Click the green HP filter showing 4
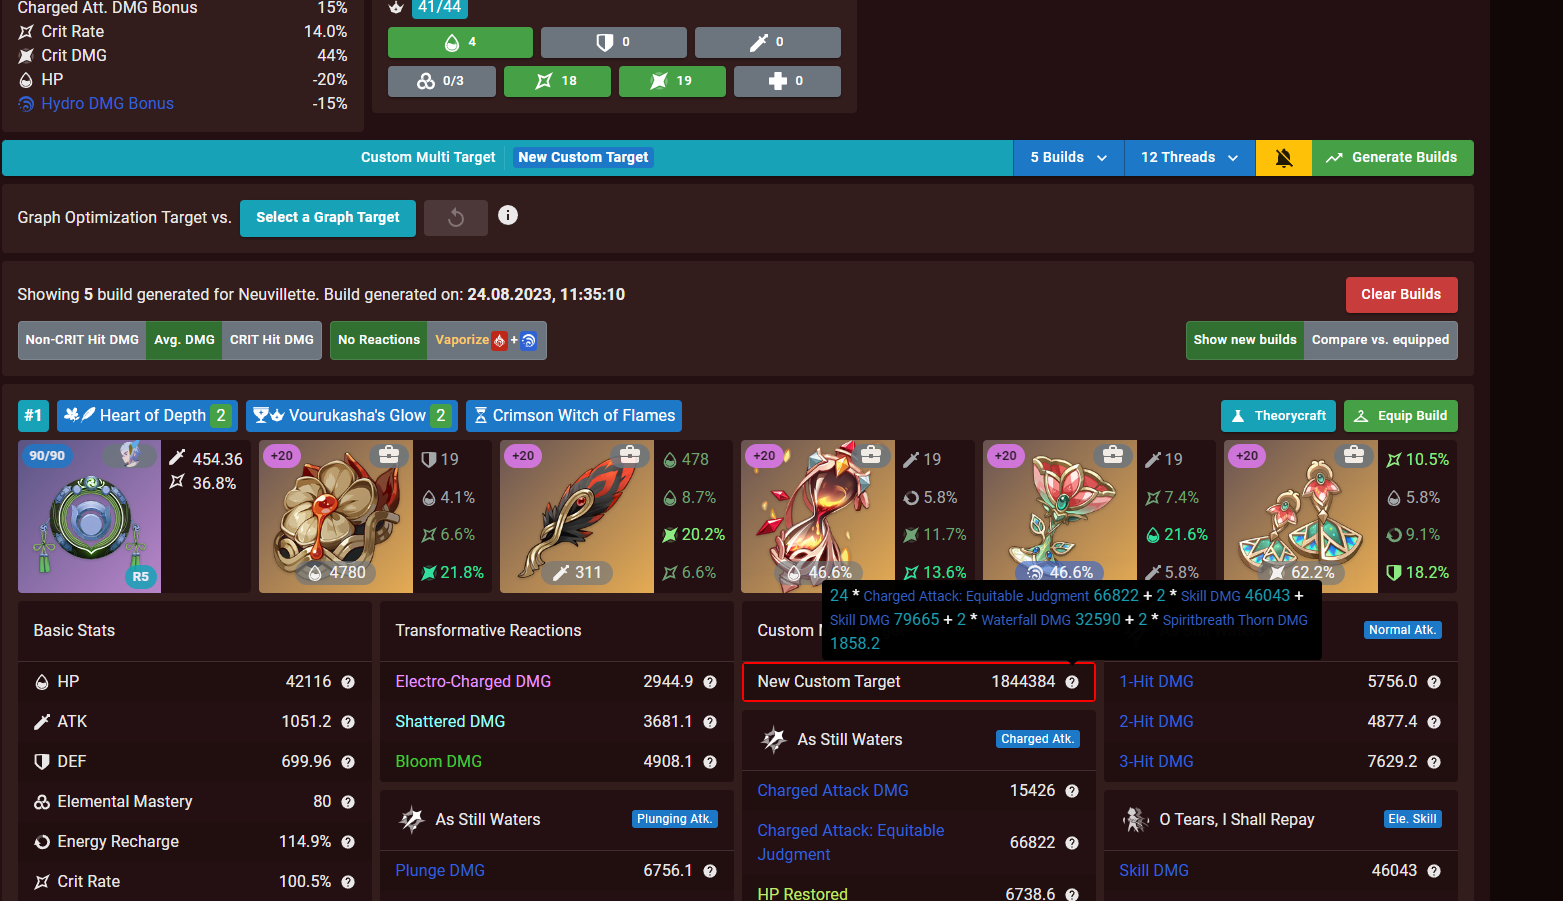This screenshot has width=1563, height=901. tap(460, 43)
